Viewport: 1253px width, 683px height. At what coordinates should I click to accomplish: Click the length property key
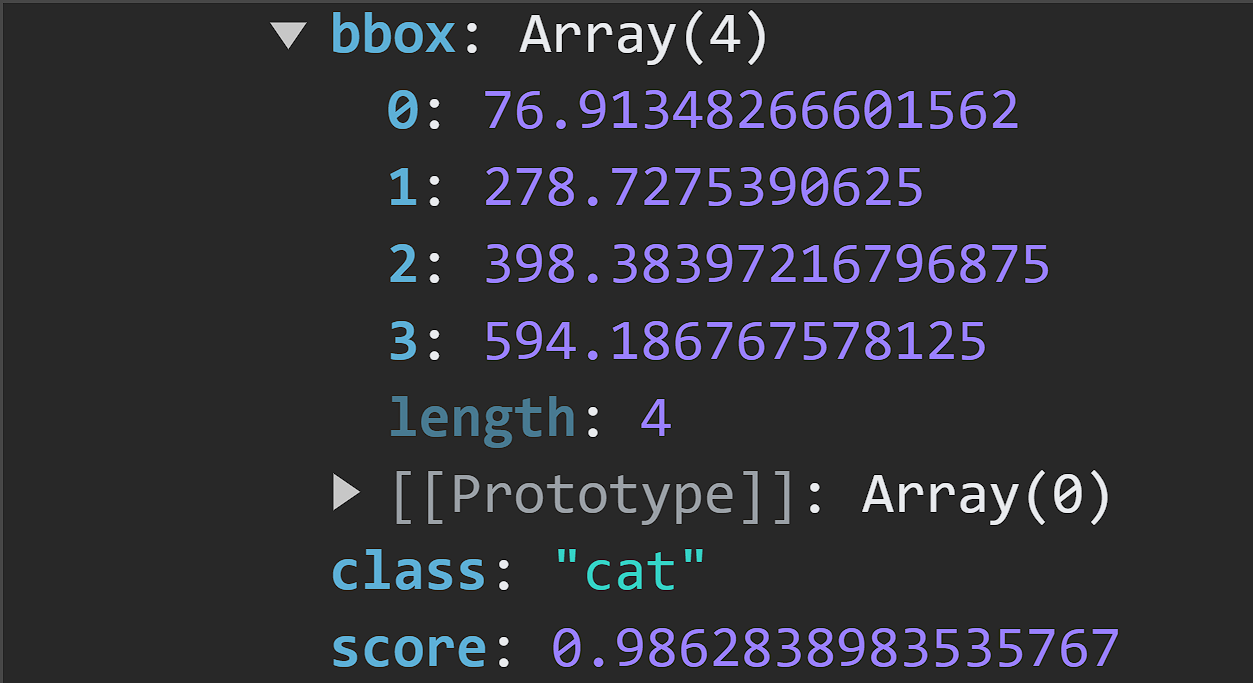[482, 419]
